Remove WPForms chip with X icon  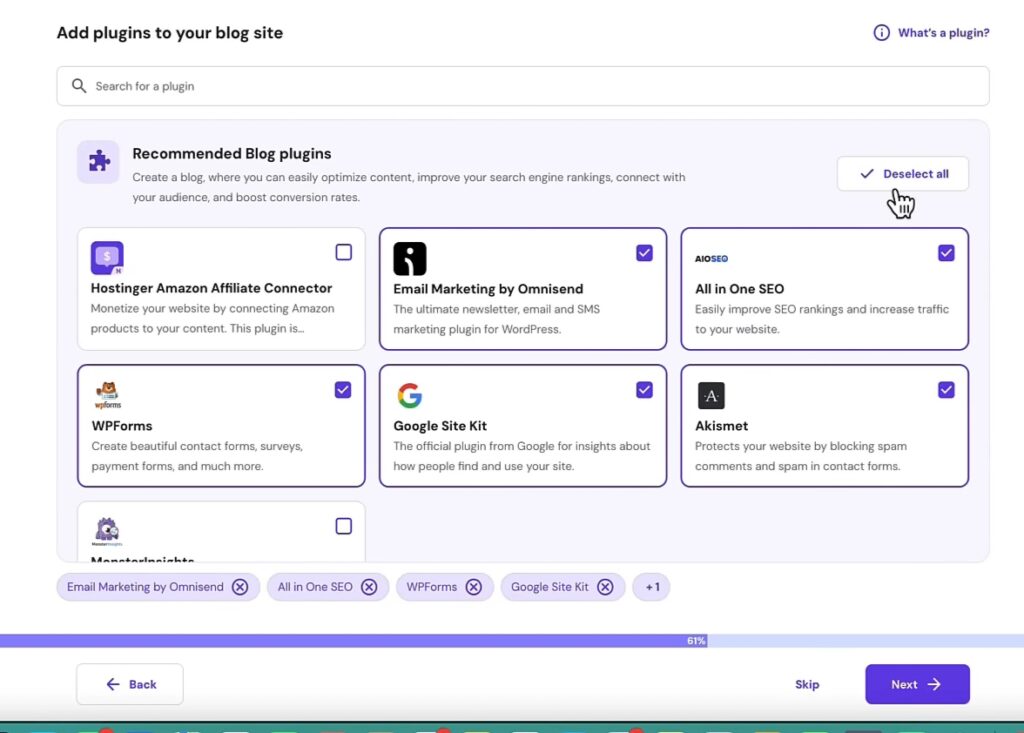[473, 587]
